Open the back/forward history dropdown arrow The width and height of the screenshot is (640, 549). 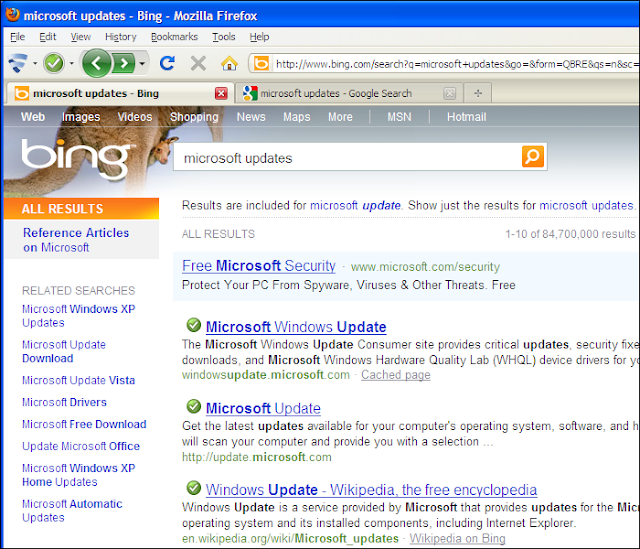(142, 63)
